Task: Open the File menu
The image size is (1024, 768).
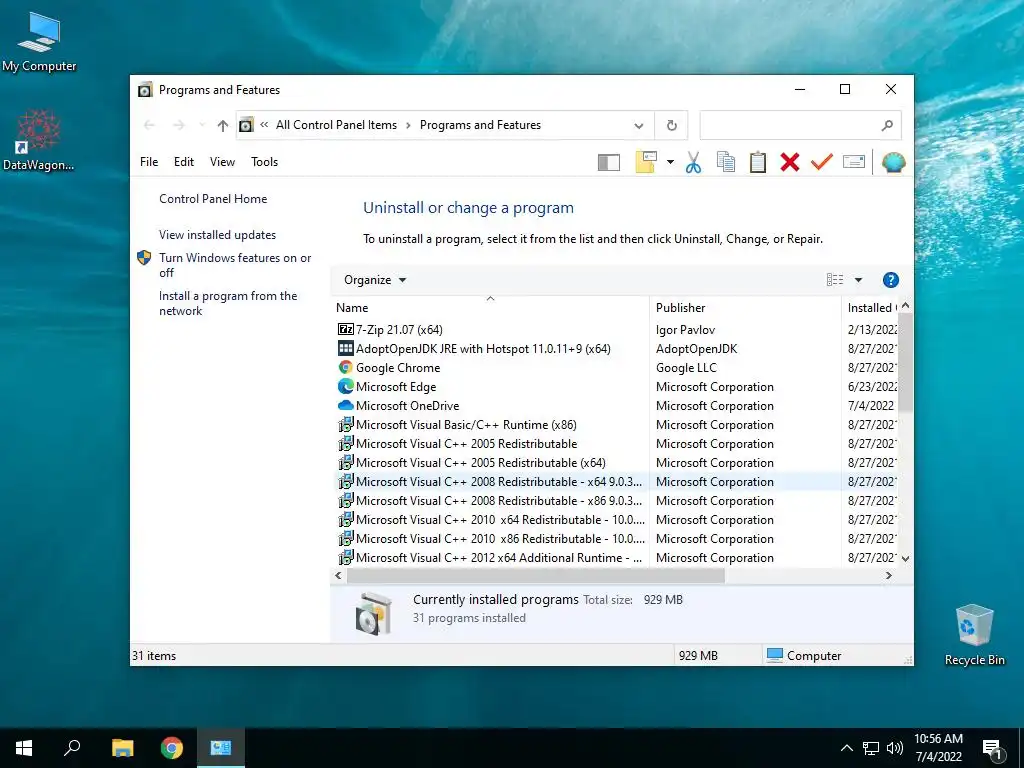Action: click(149, 162)
